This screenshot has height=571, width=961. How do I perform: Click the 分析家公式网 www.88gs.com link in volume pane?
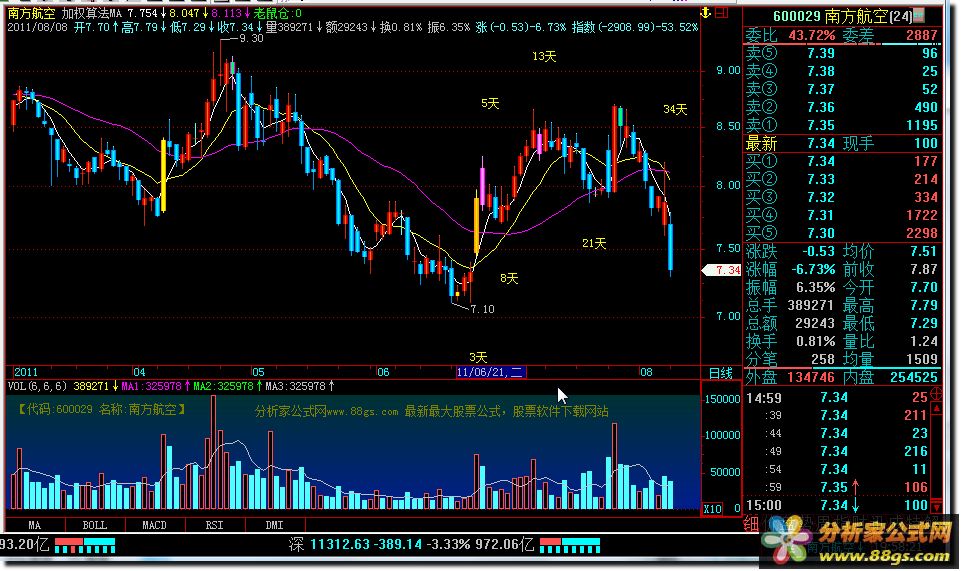click(431, 411)
